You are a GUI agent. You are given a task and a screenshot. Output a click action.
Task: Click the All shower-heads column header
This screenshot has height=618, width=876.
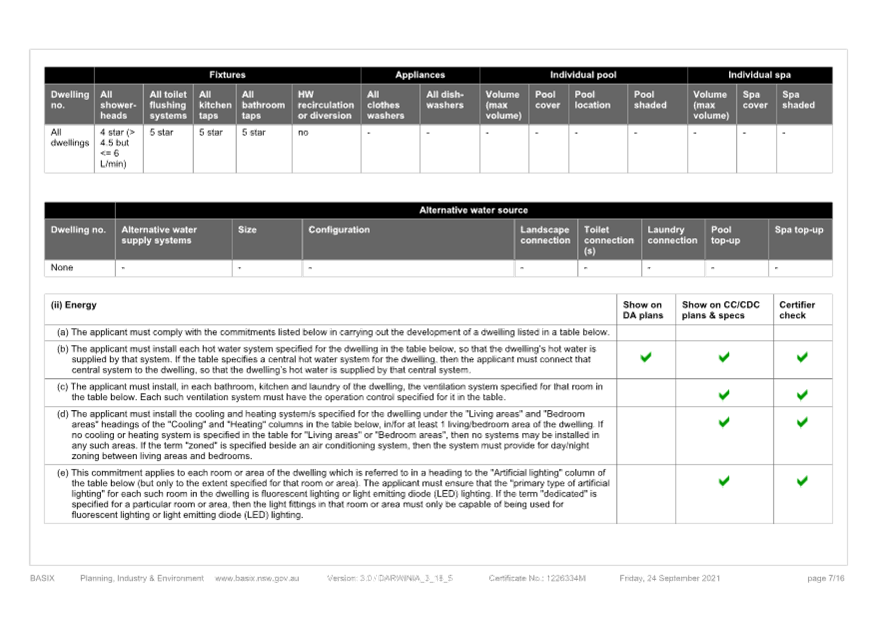119,104
